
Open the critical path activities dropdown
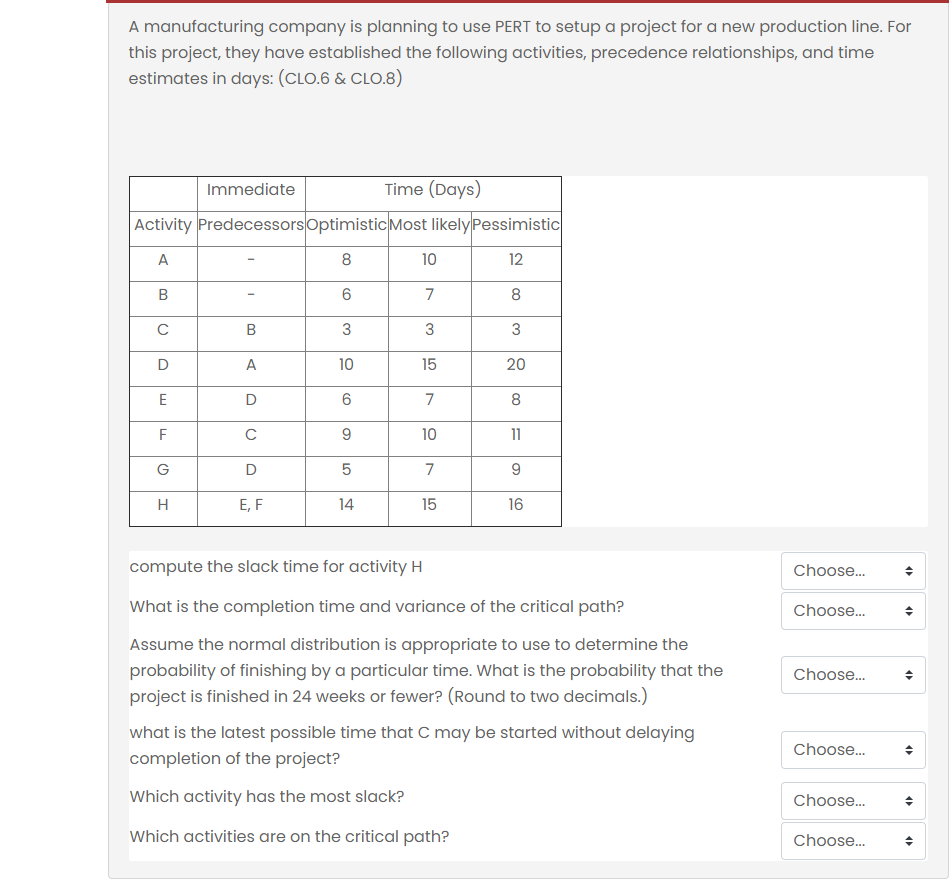(x=852, y=840)
